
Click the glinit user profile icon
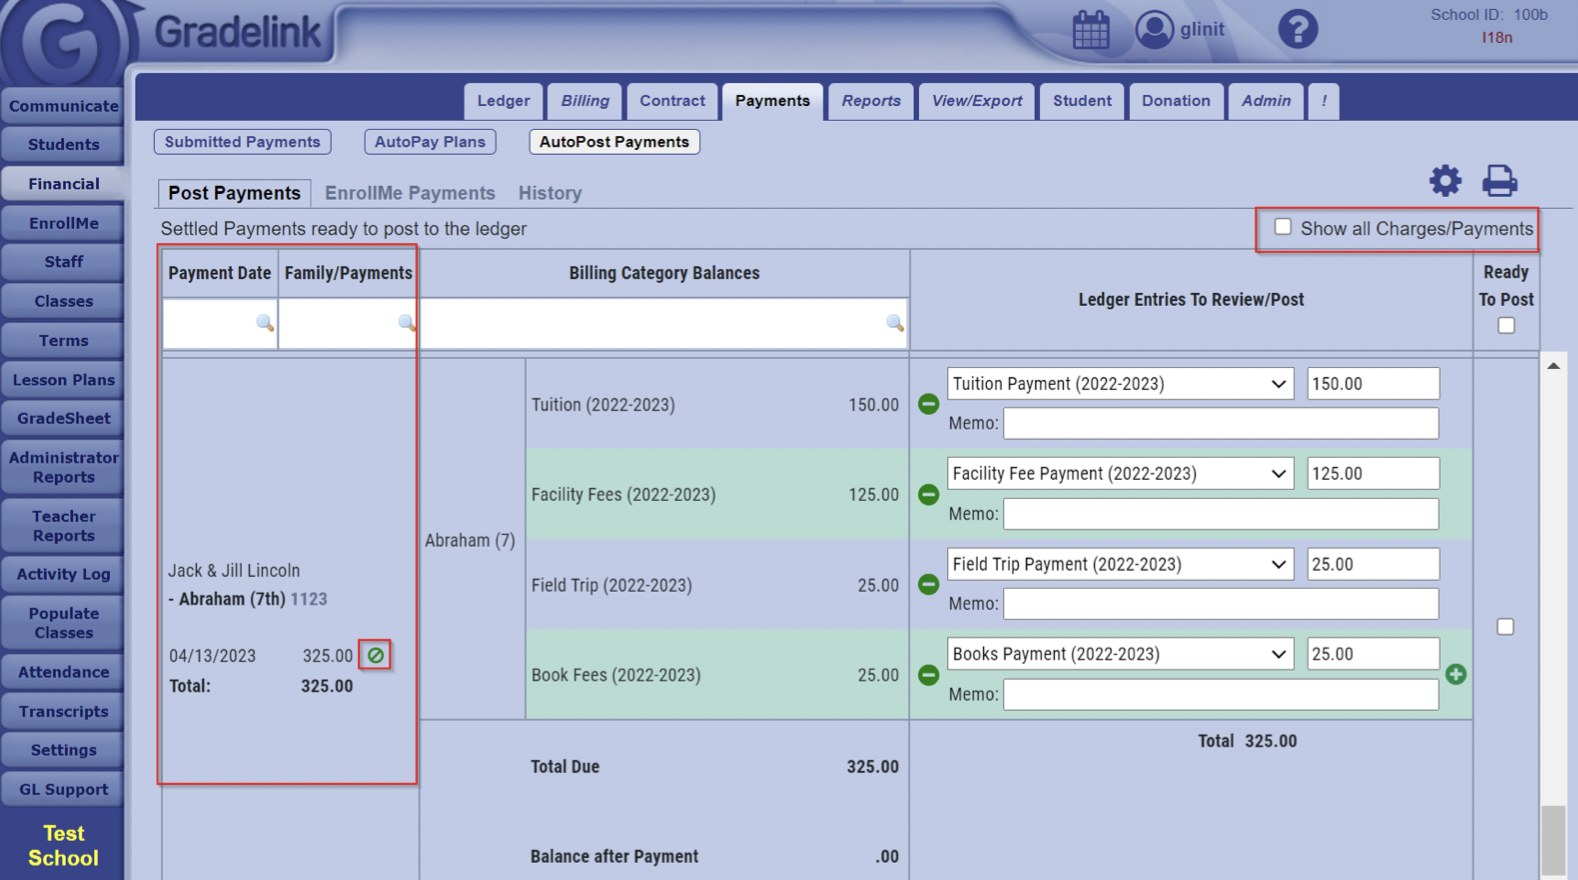(x=1154, y=30)
